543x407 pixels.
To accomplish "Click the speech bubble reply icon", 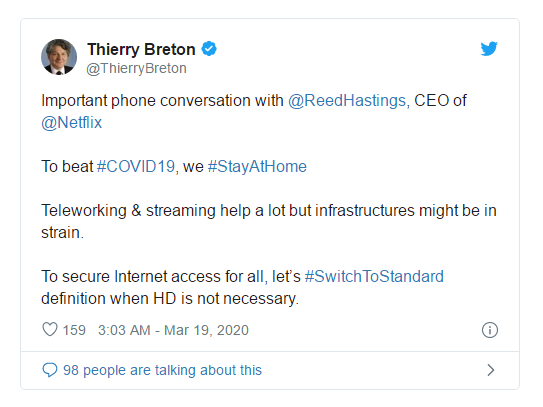I will click(x=50, y=370).
